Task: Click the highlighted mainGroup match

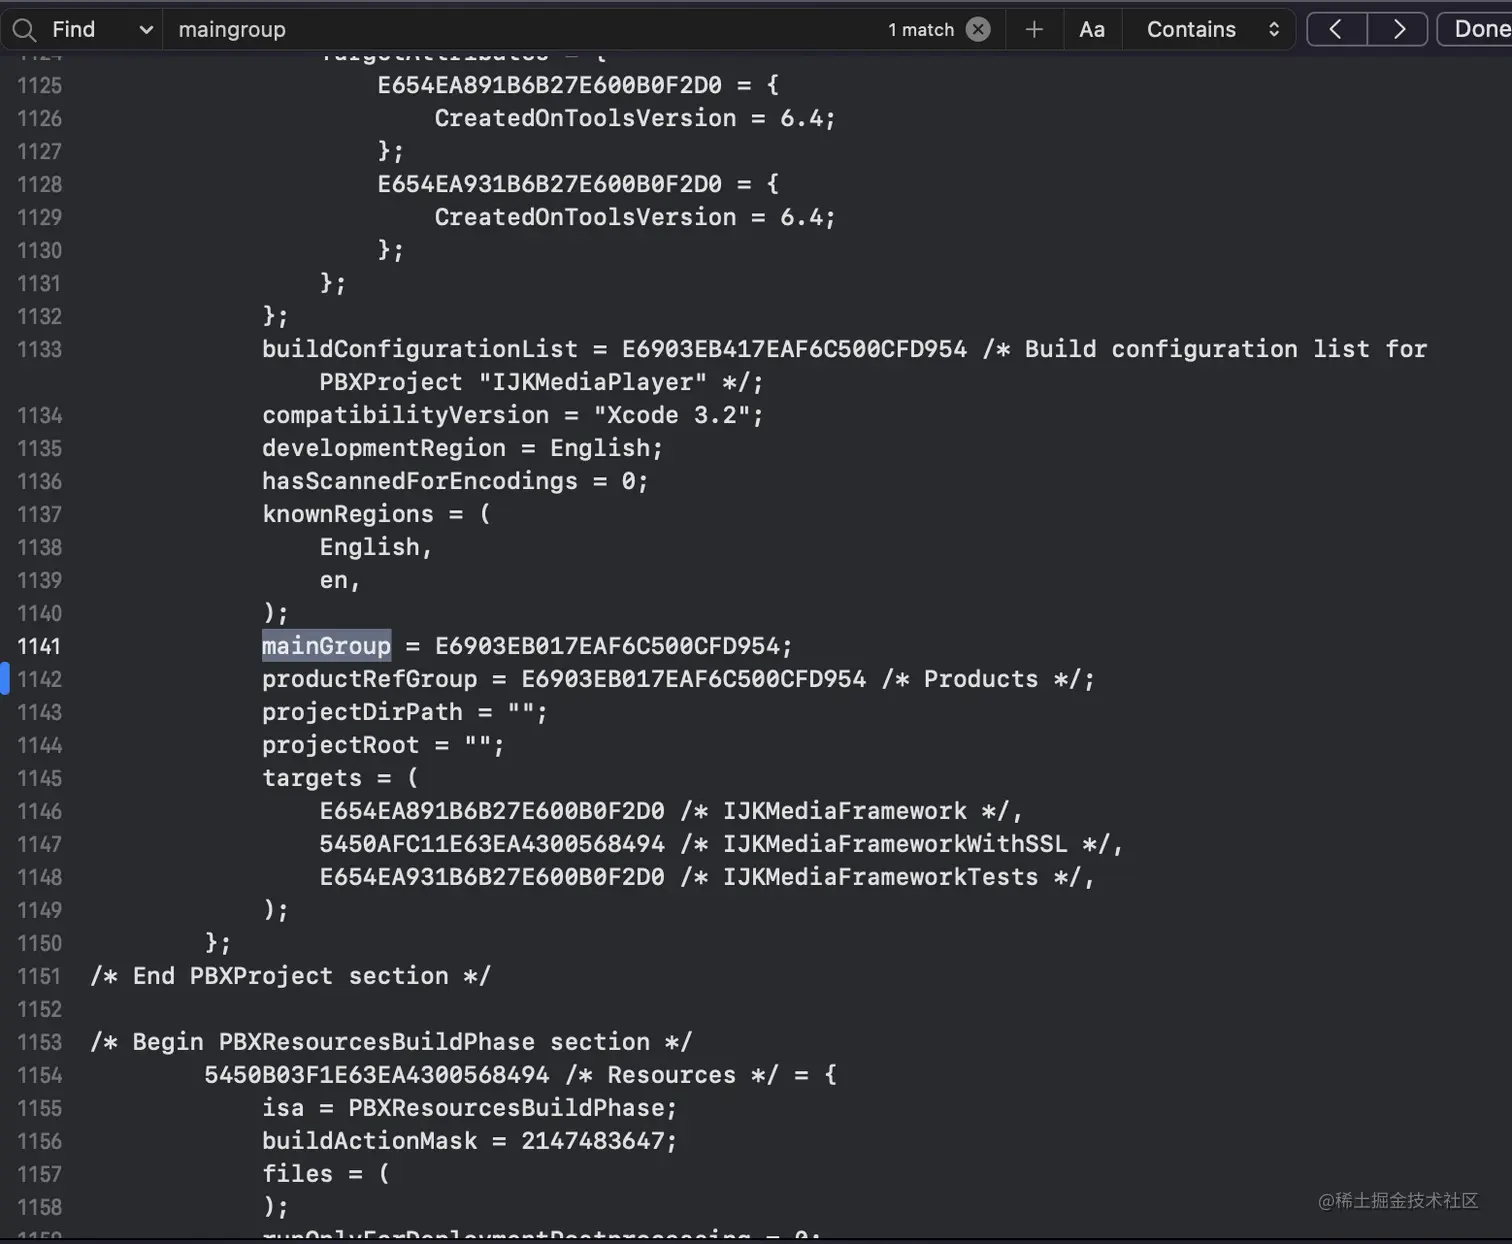Action: (x=326, y=646)
